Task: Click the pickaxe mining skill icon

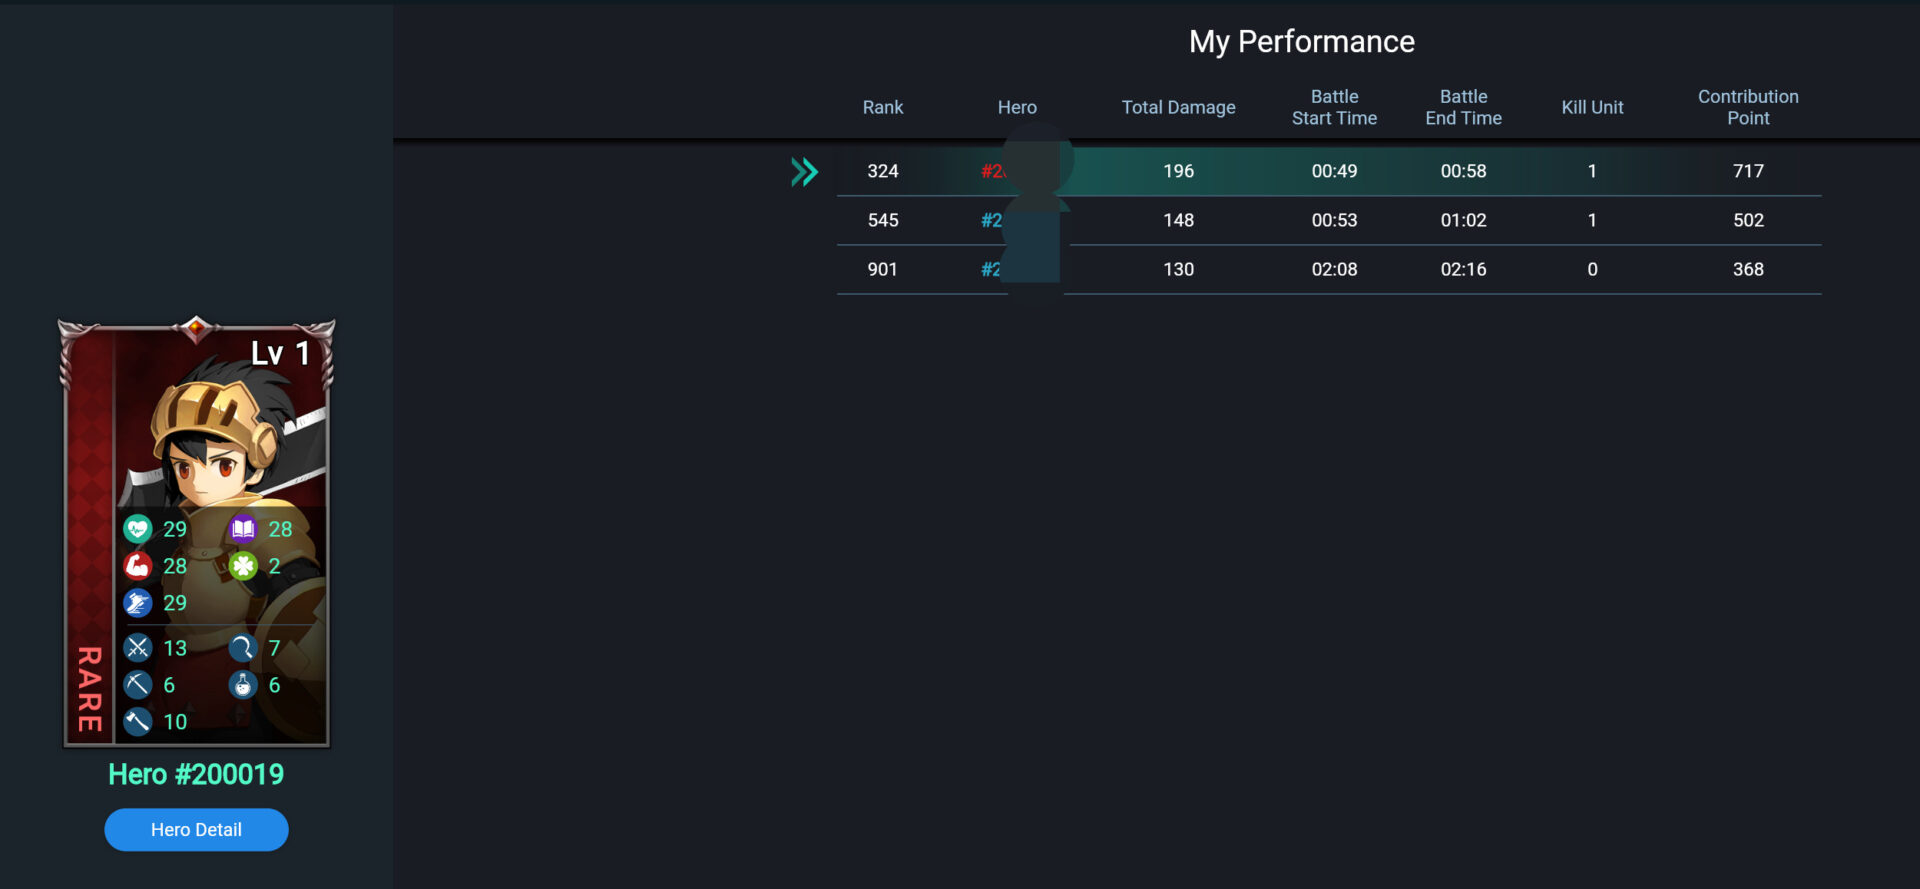Action: (x=138, y=685)
